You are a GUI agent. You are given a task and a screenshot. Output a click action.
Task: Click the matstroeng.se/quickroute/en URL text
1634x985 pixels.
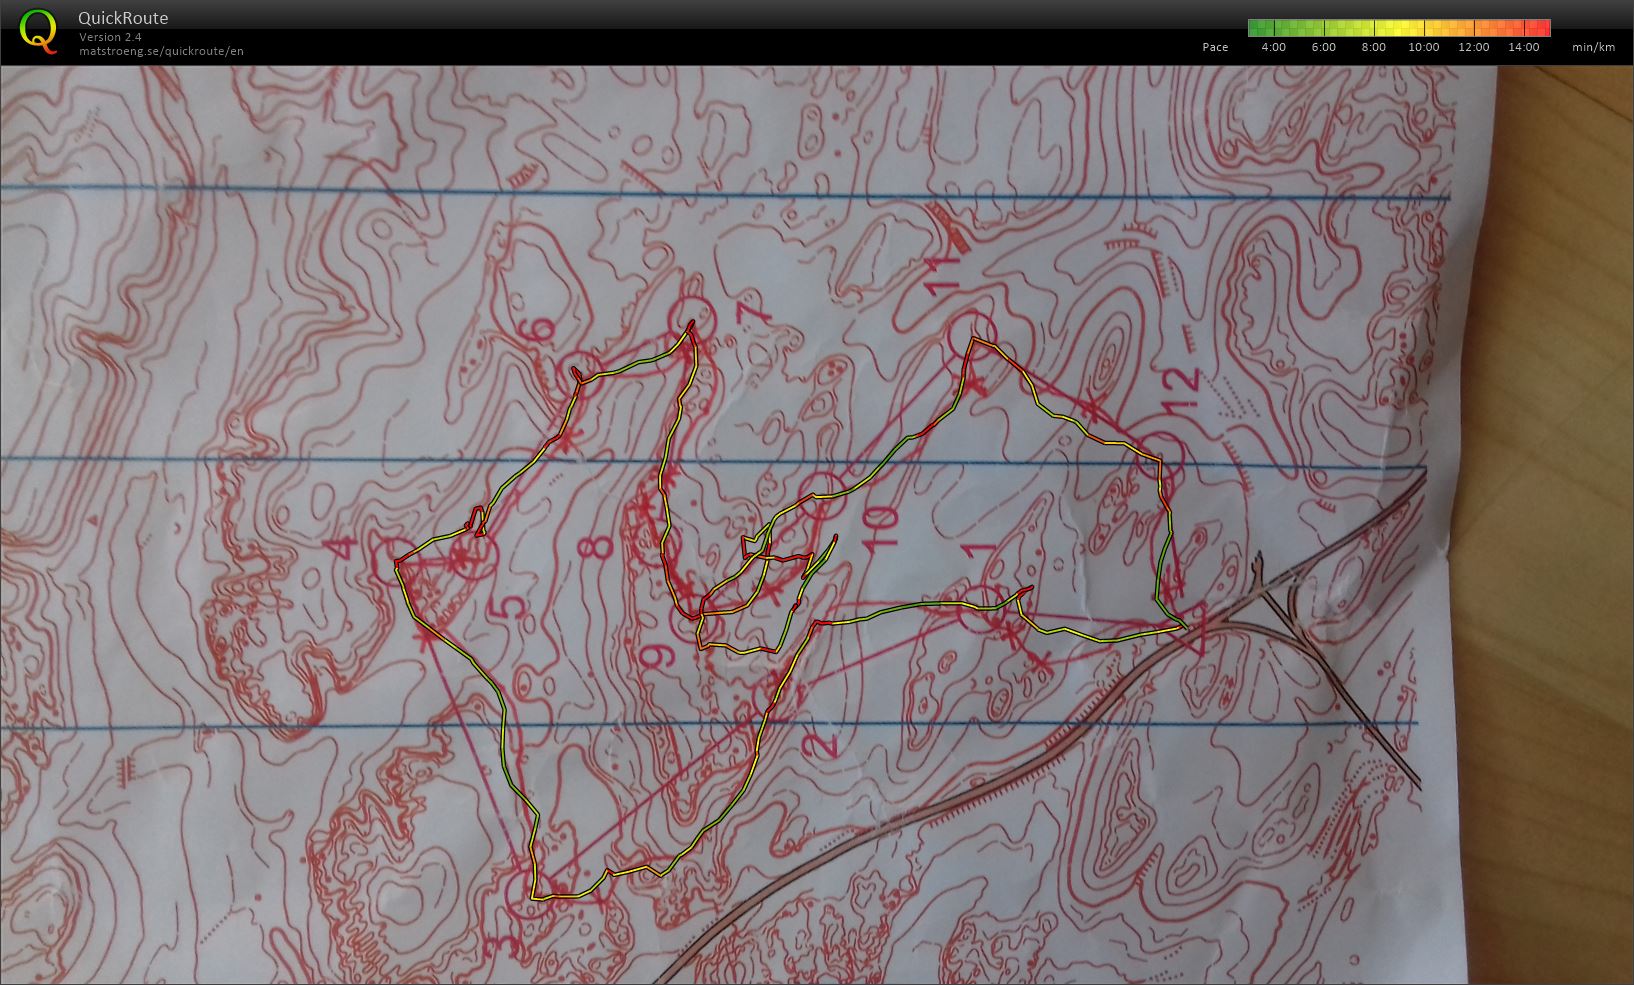click(x=161, y=51)
